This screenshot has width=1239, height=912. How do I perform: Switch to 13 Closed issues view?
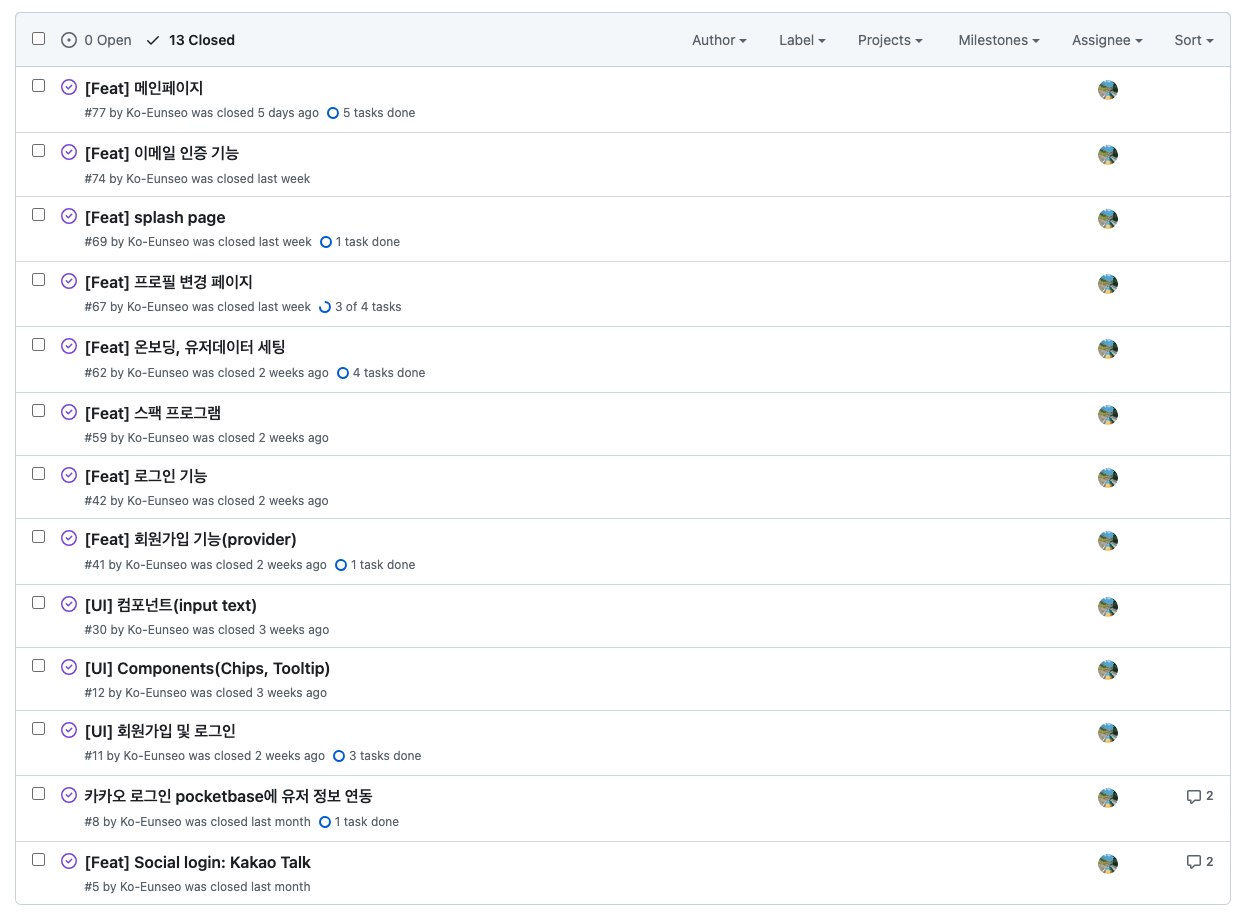click(190, 40)
